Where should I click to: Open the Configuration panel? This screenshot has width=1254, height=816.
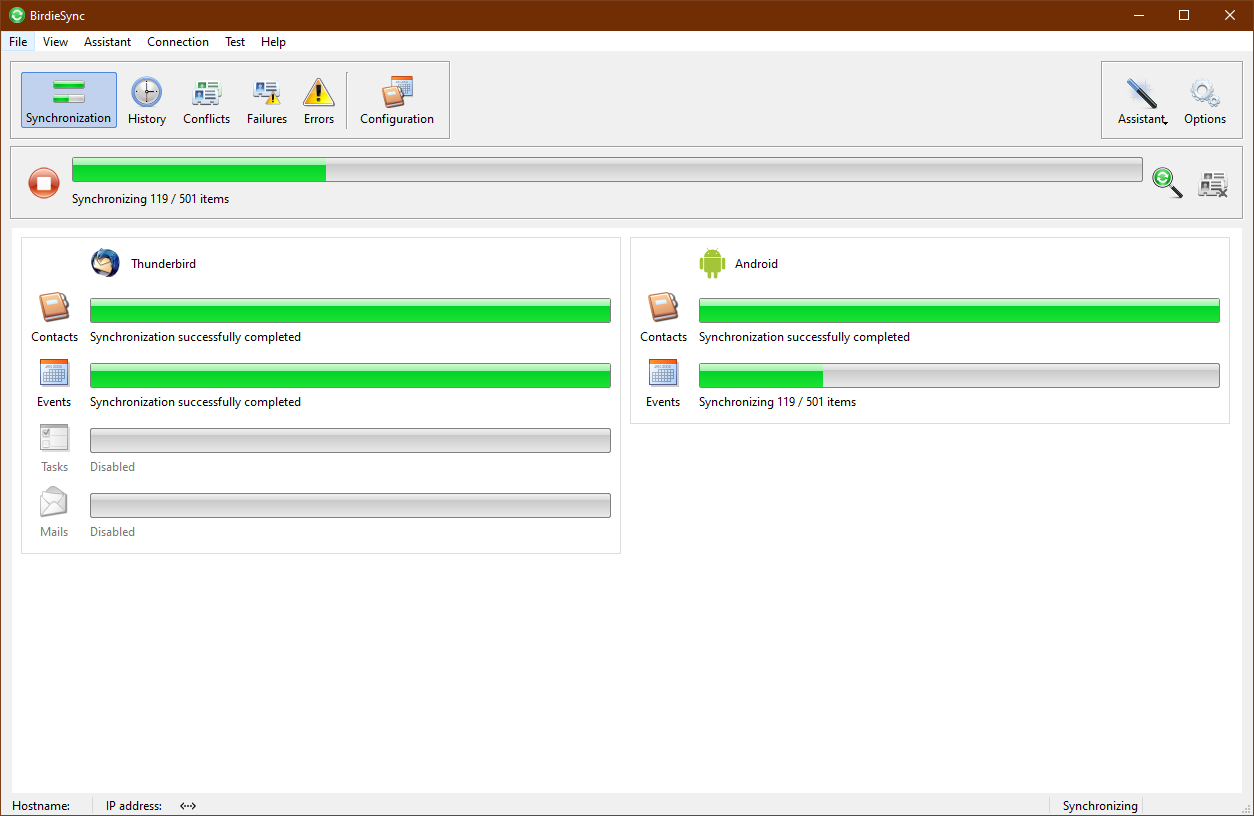click(x=397, y=100)
